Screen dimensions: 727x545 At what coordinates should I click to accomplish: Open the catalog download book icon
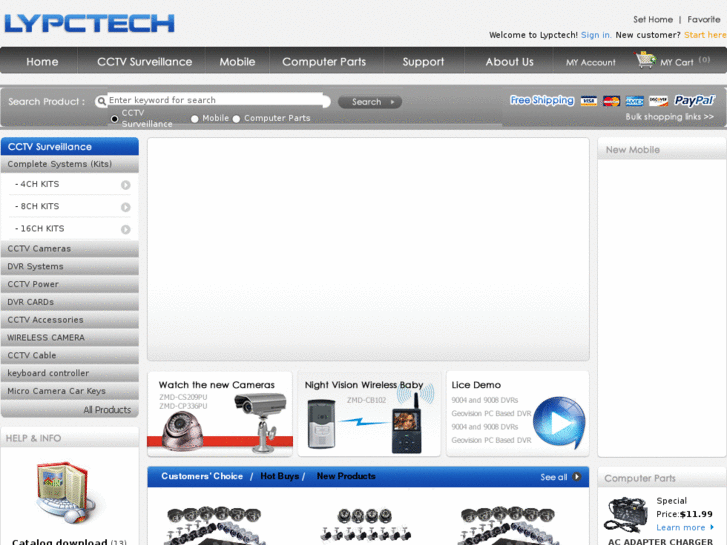tap(65, 493)
